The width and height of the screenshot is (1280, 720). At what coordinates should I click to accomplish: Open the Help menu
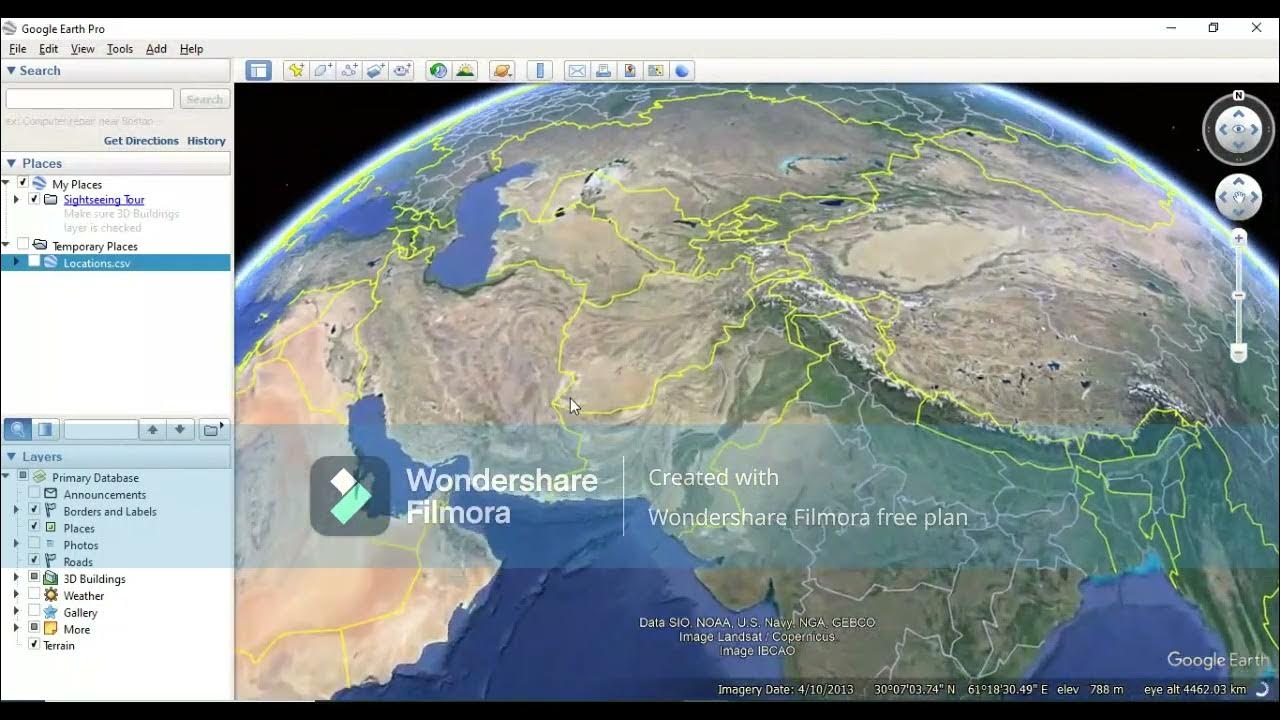(x=191, y=49)
